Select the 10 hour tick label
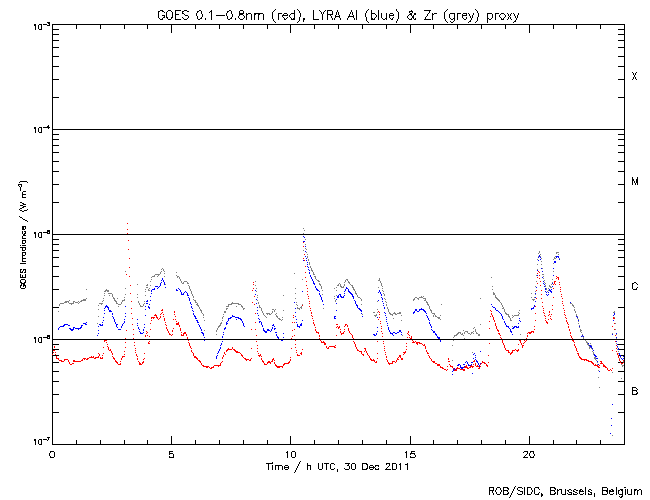Image resolution: width=650 pixels, height=500 pixels. pyautogui.click(x=290, y=453)
